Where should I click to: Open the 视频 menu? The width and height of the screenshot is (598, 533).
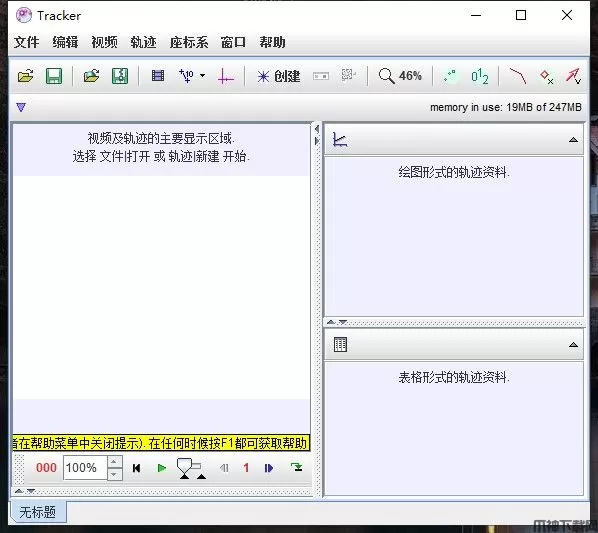104,42
